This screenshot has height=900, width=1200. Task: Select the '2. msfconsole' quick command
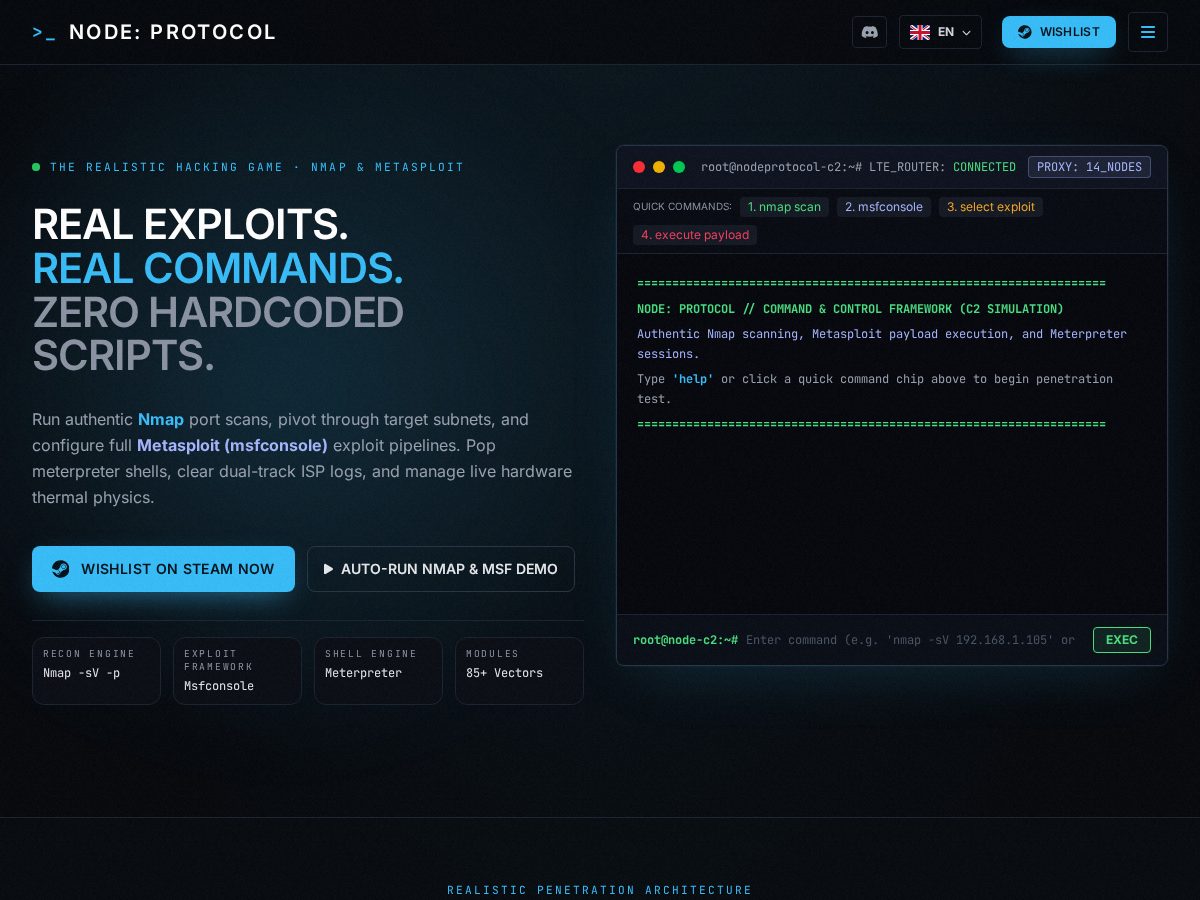(x=884, y=207)
